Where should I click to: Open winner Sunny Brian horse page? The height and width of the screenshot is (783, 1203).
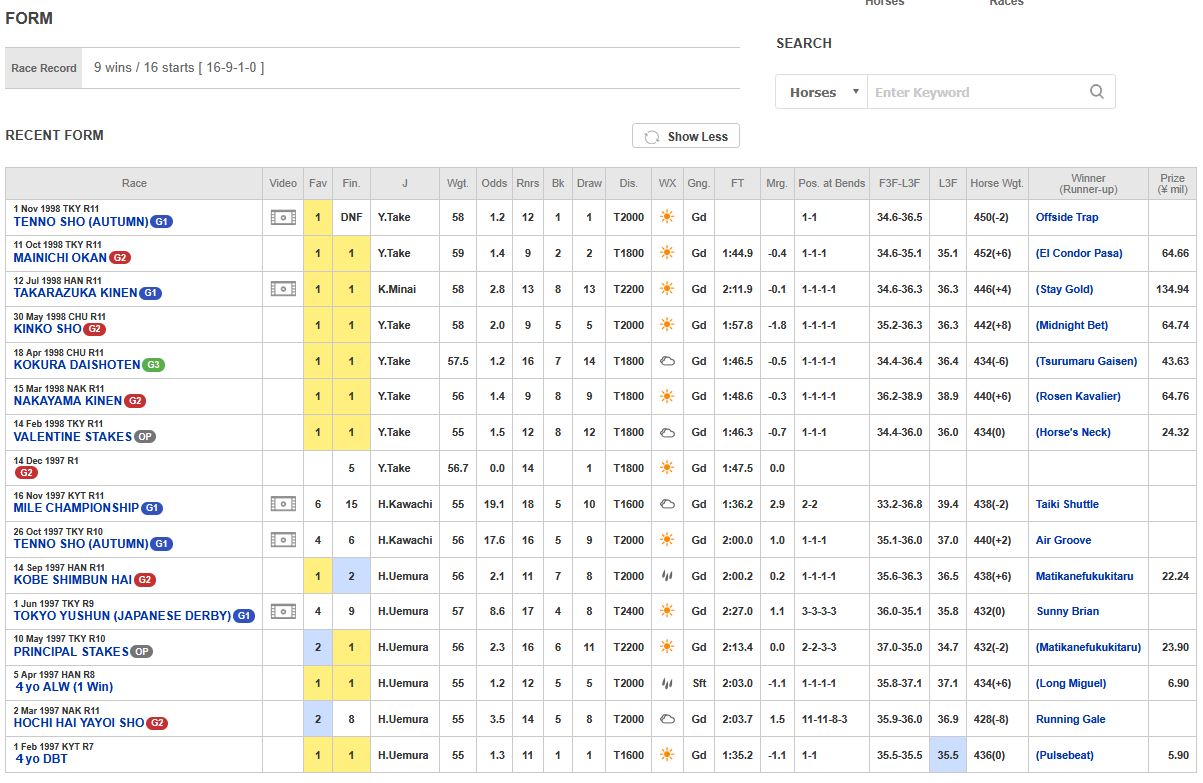click(x=1067, y=611)
